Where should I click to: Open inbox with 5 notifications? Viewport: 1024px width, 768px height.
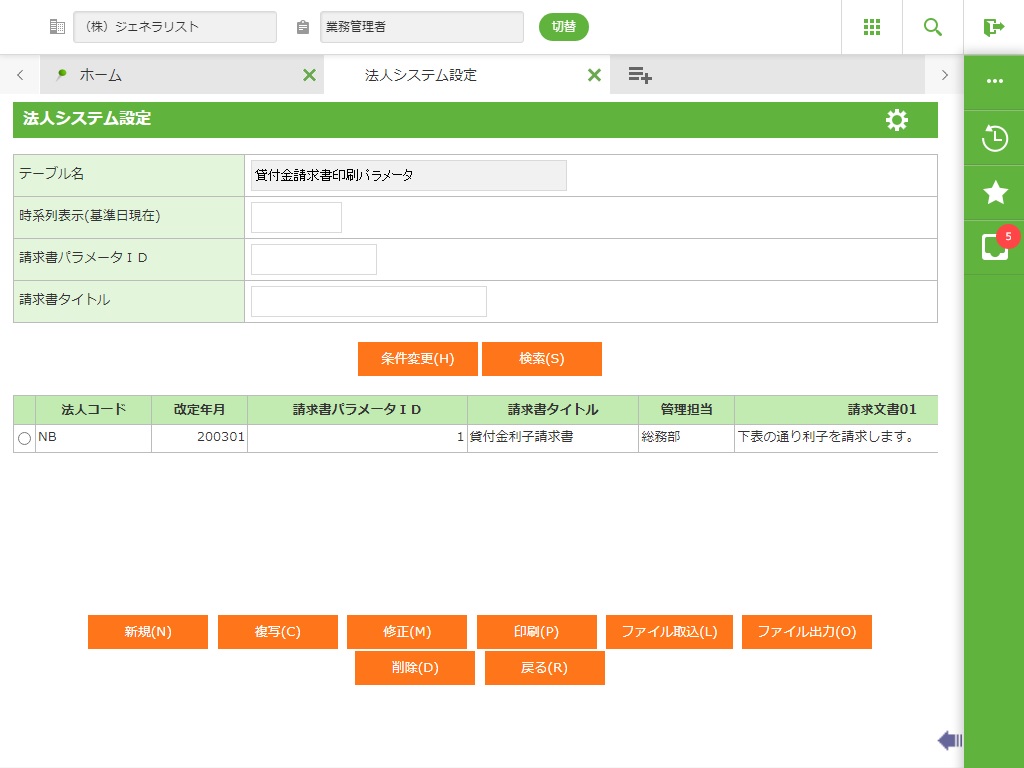pyautogui.click(x=995, y=246)
